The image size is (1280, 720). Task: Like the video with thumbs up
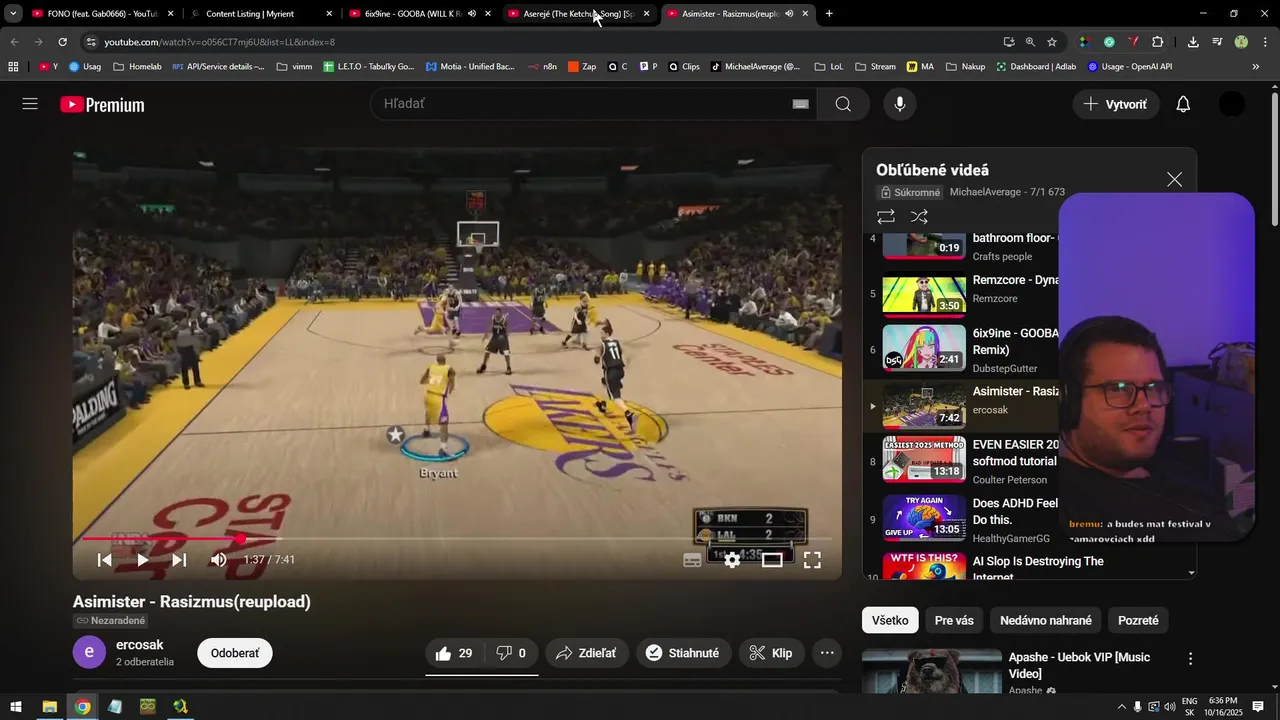coord(454,653)
